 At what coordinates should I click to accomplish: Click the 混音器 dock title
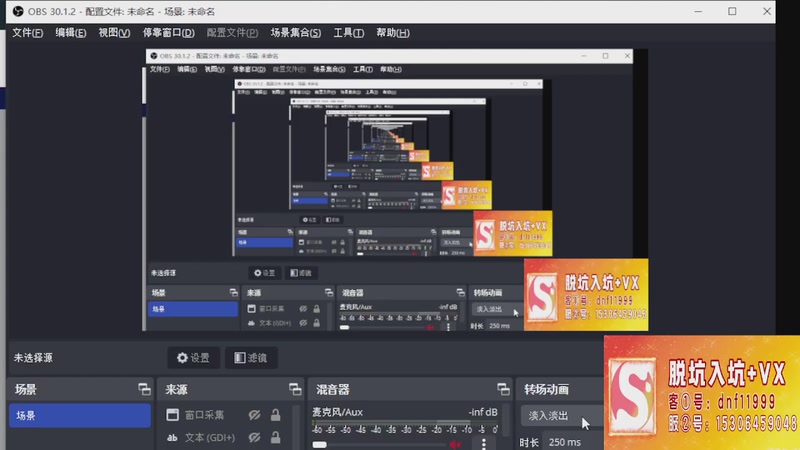(x=333, y=390)
